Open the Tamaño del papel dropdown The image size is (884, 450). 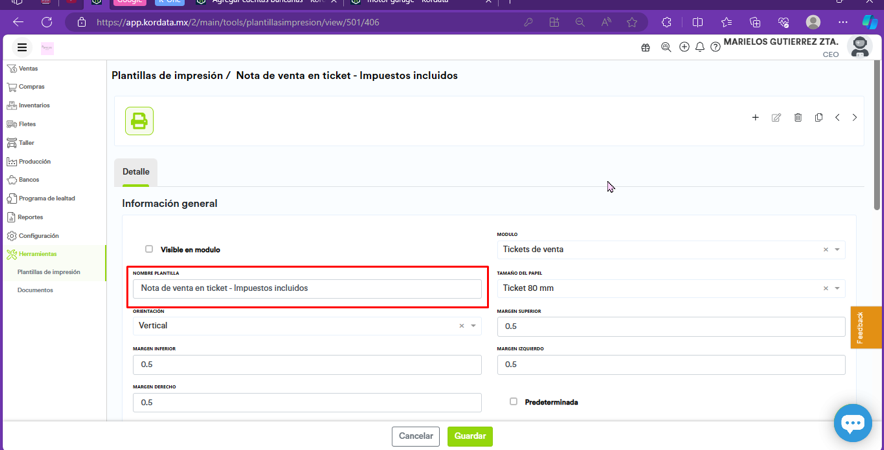[837, 288]
